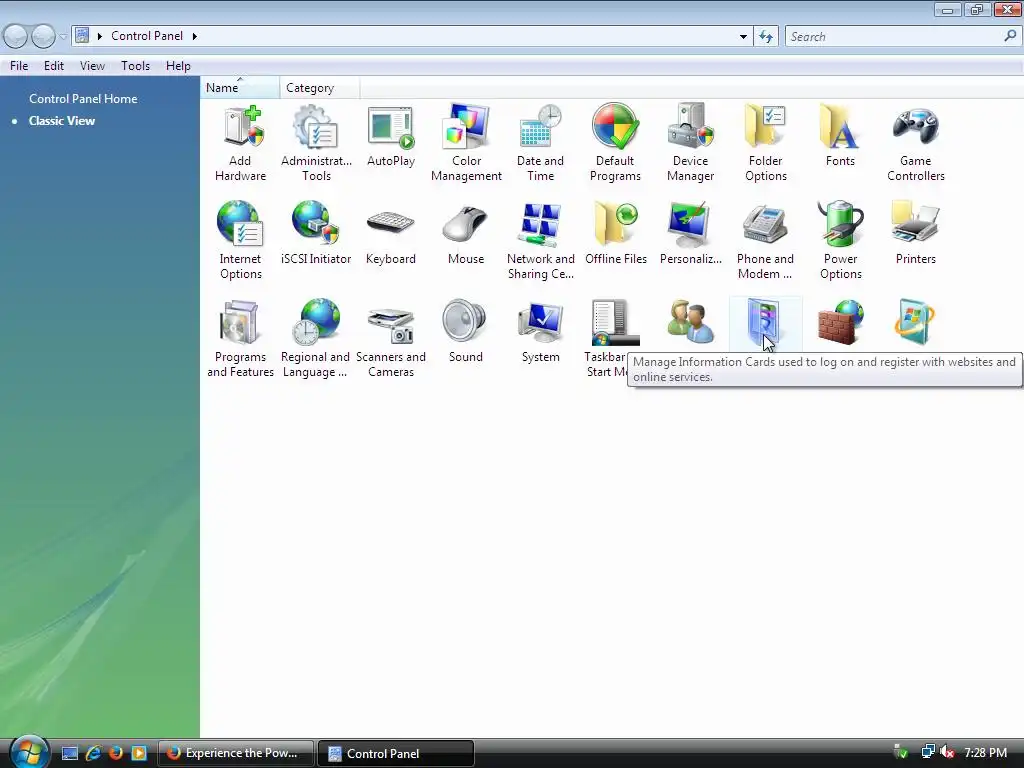Click Show Desktop in Quick Launch
Image resolution: width=1024 pixels, height=768 pixels.
(x=70, y=753)
